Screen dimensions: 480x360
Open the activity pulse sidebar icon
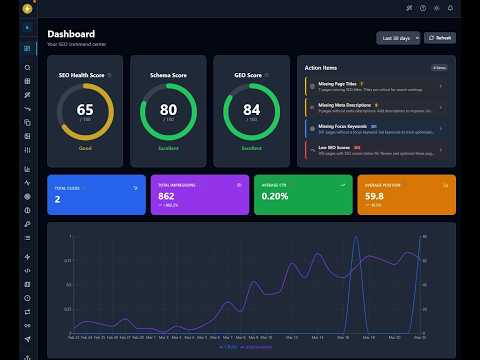(27, 183)
